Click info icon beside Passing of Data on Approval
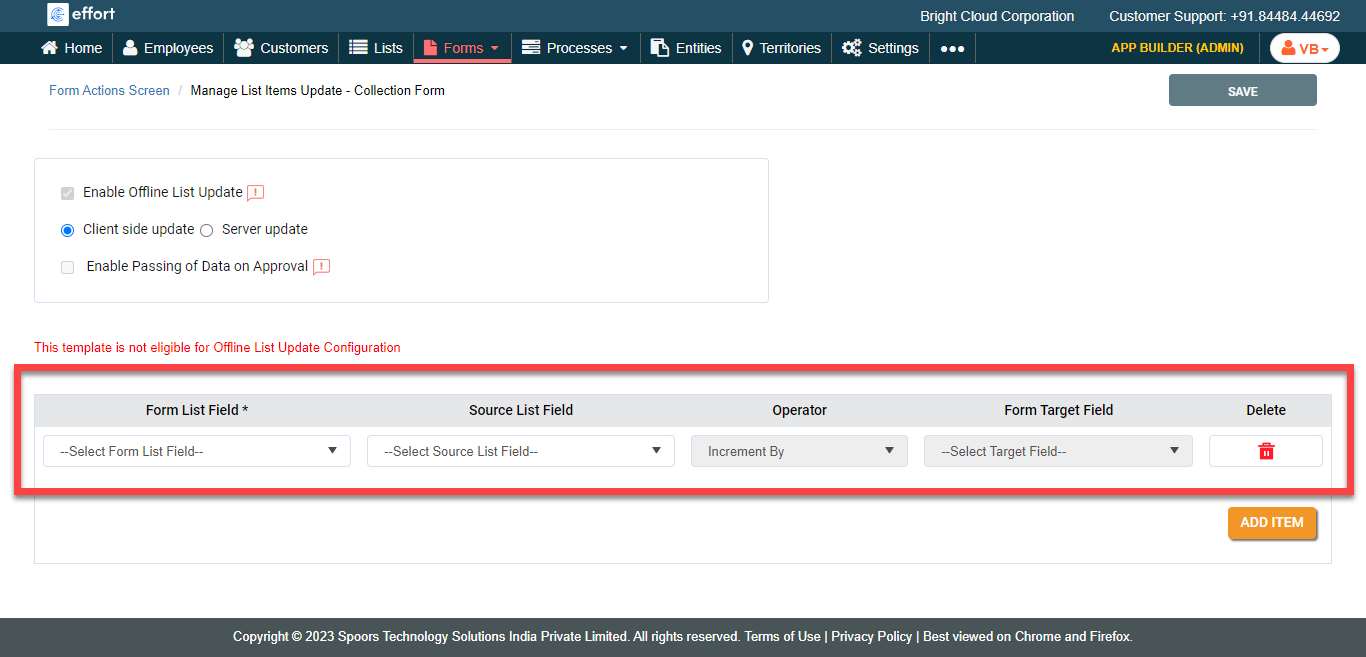The width and height of the screenshot is (1366, 657). [x=321, y=267]
